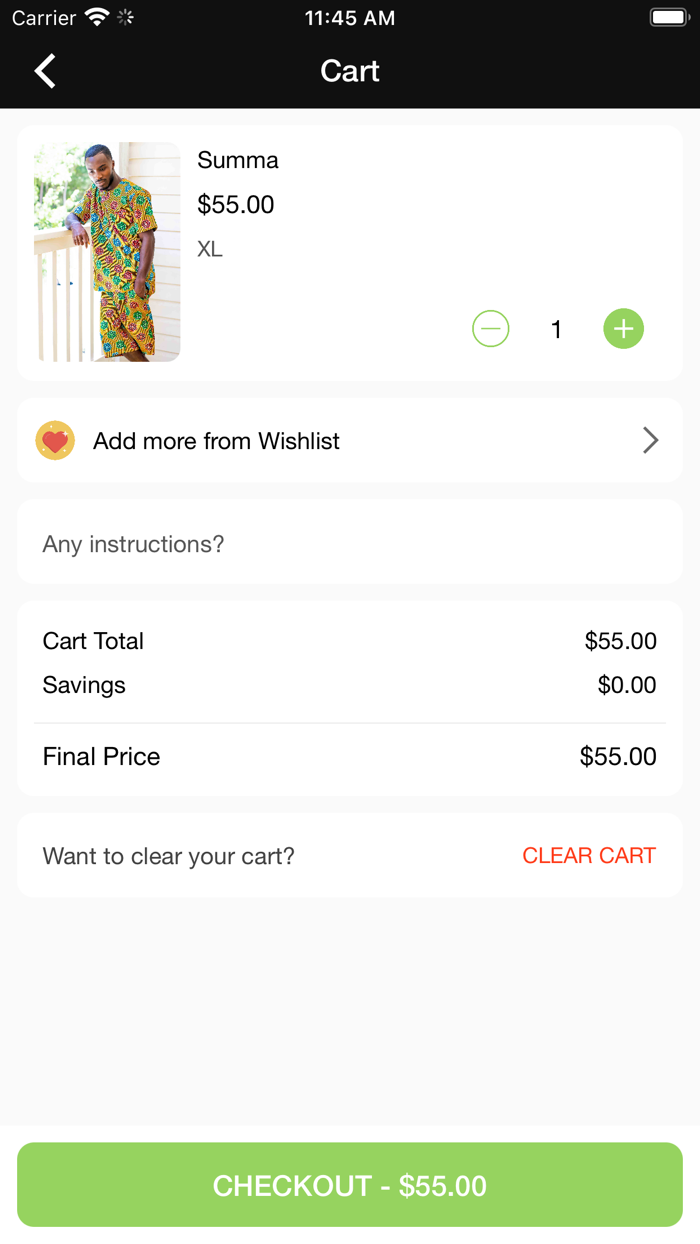
Task: Tap the back arrow icon
Action: tap(45, 71)
